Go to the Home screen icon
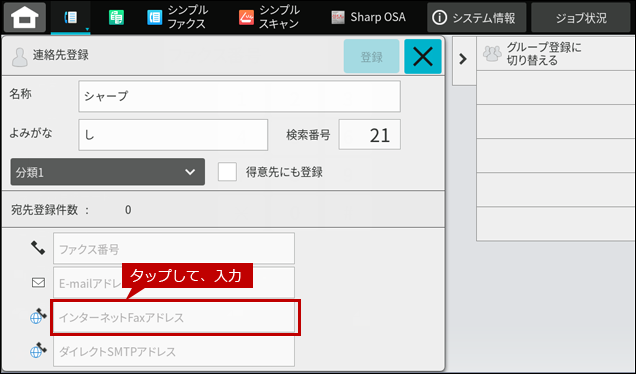The height and width of the screenshot is (374, 636). pyautogui.click(x=25, y=17)
